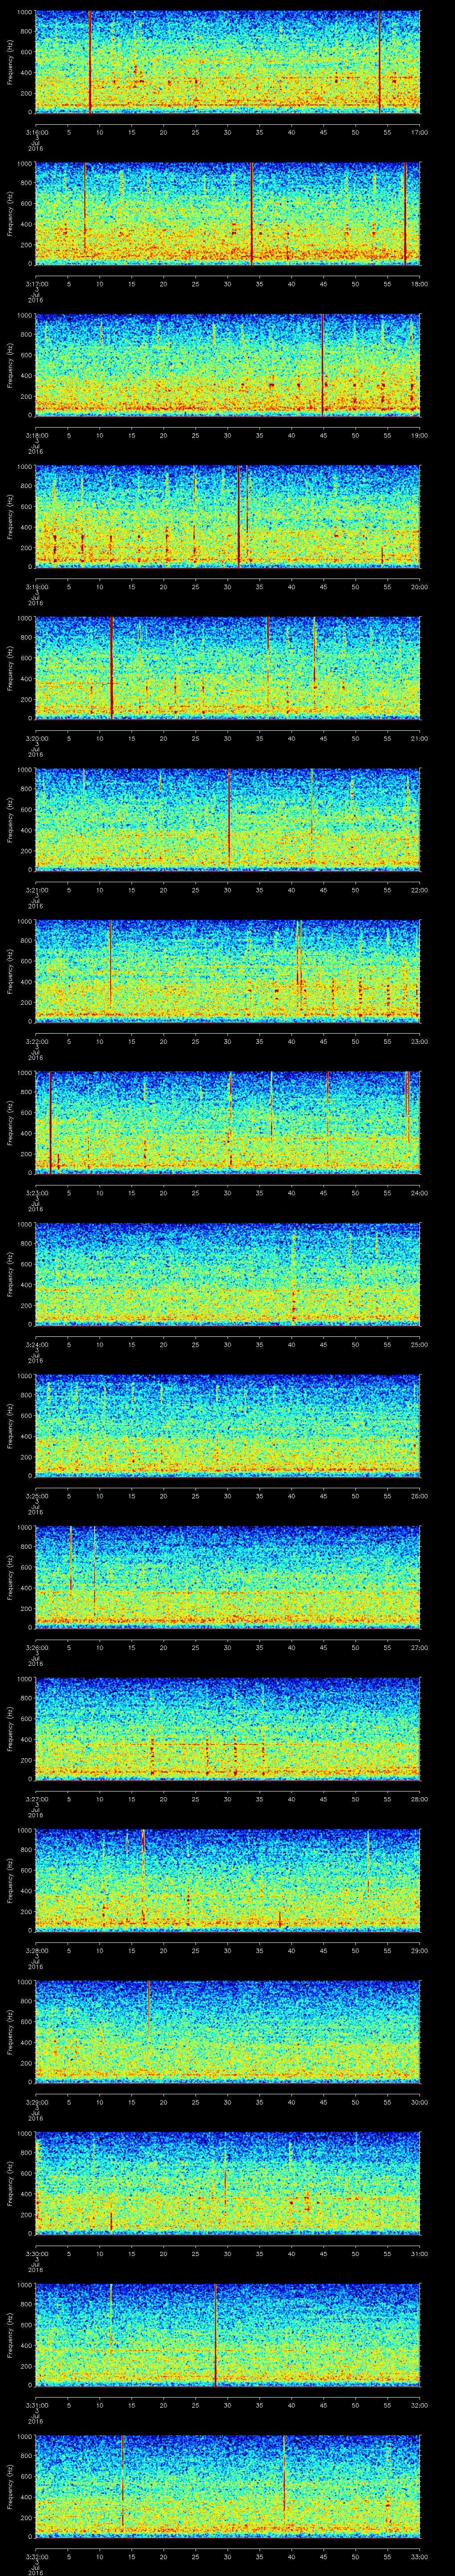Image resolution: width=455 pixels, height=2576 pixels.
Task: Pick the spectrogram panel starting at 3:22:00
Action: [x=227, y=971]
